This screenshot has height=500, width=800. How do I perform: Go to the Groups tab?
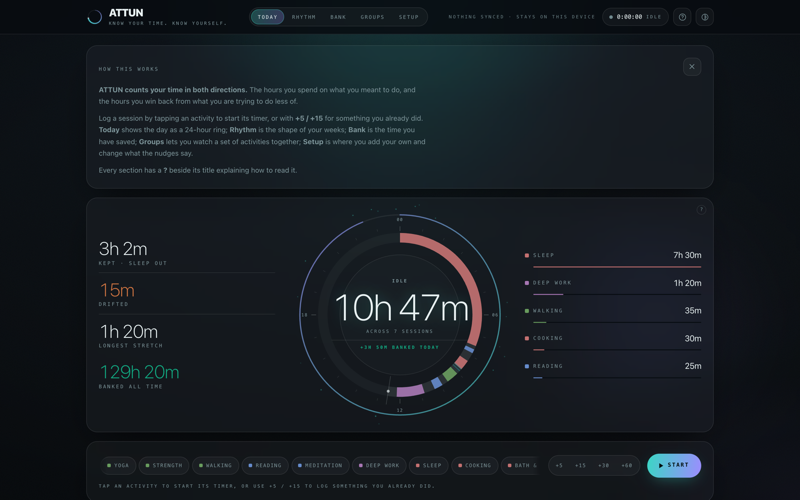point(372,17)
